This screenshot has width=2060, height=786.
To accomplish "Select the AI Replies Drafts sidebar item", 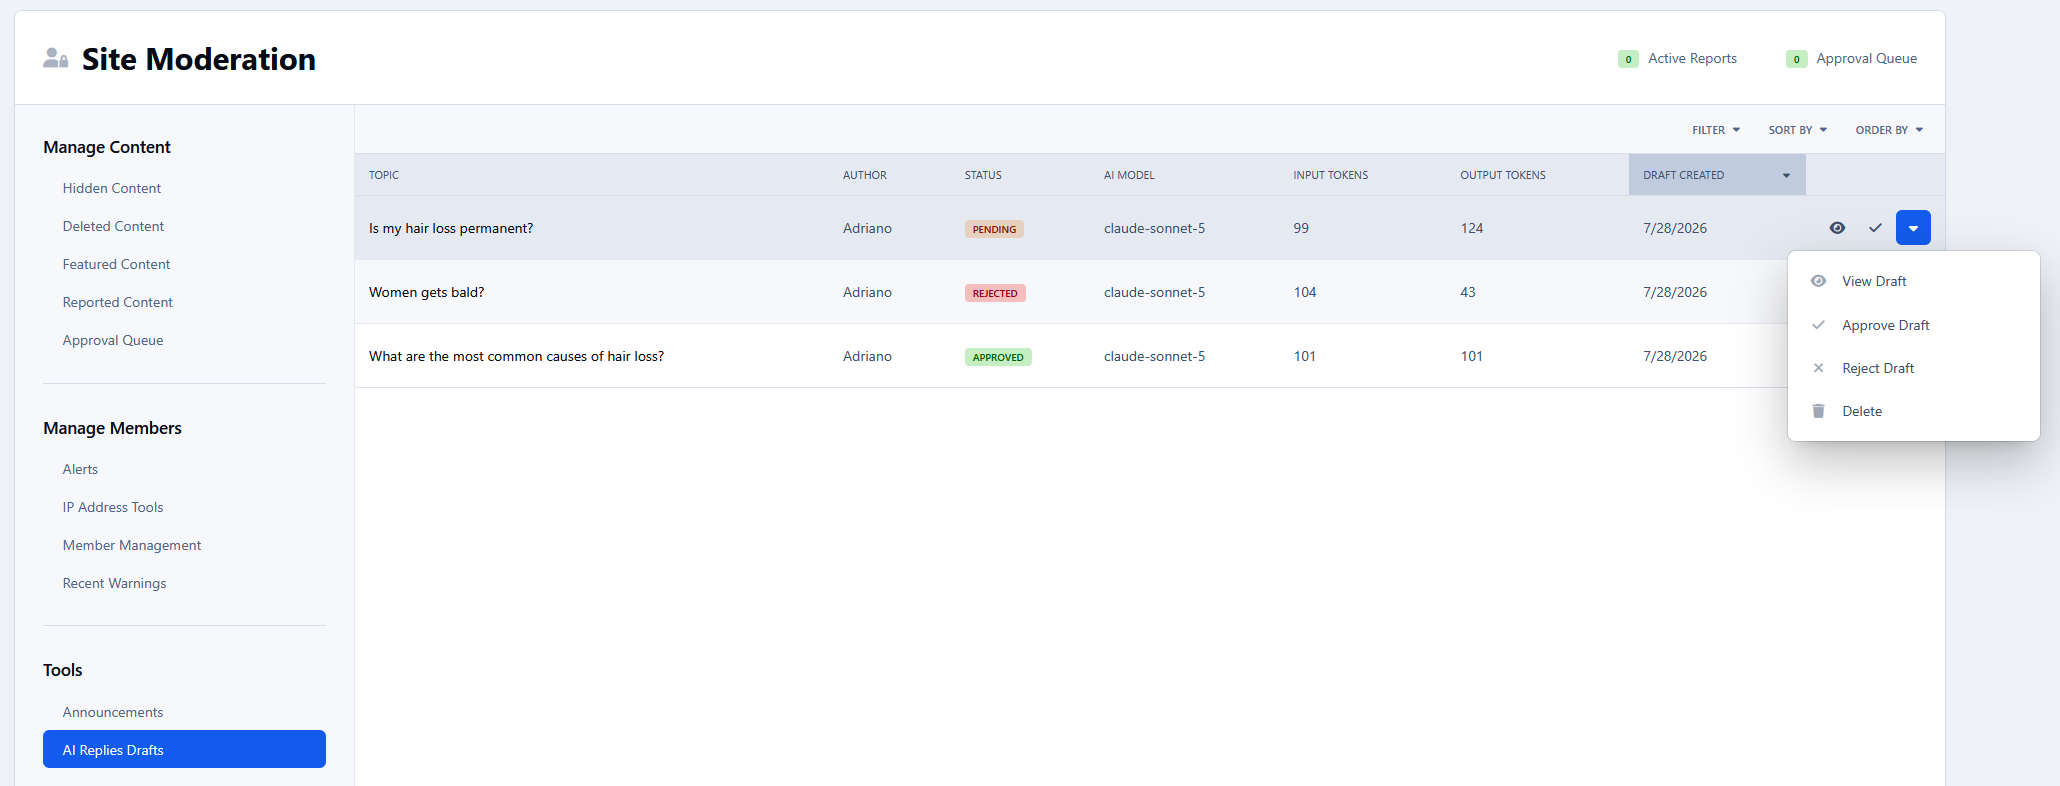I will [x=184, y=749].
